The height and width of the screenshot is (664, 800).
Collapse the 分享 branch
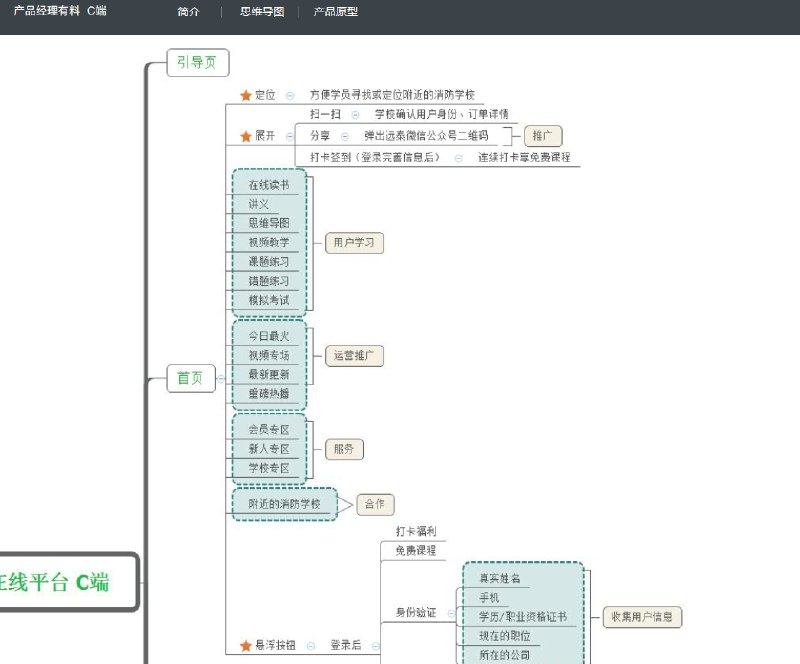click(345, 136)
